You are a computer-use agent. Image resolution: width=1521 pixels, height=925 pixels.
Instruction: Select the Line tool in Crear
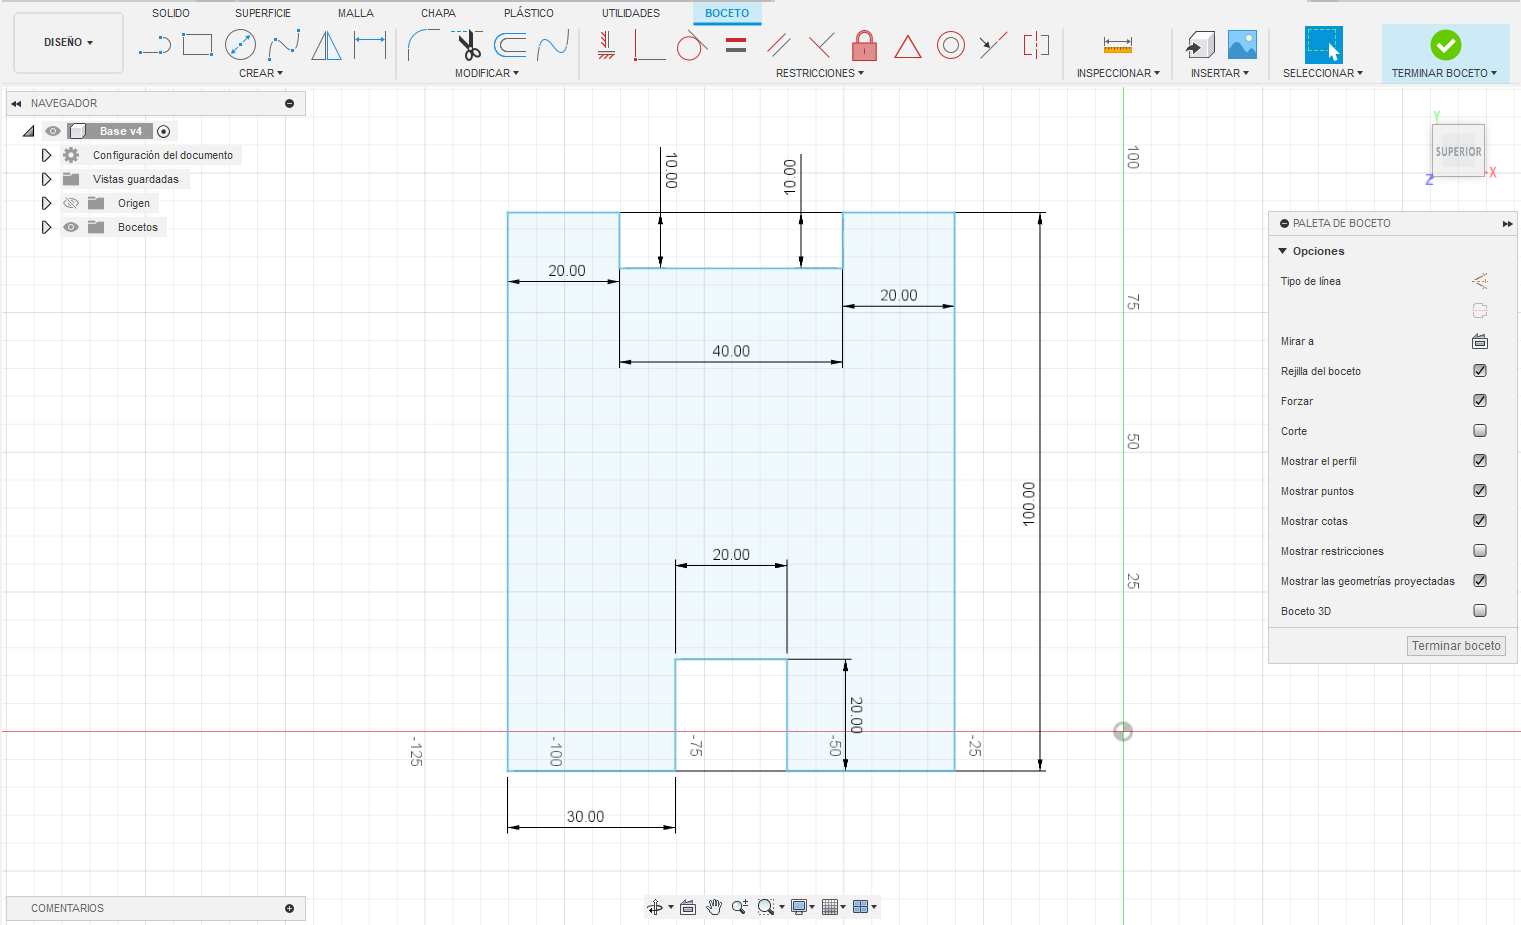click(x=155, y=45)
